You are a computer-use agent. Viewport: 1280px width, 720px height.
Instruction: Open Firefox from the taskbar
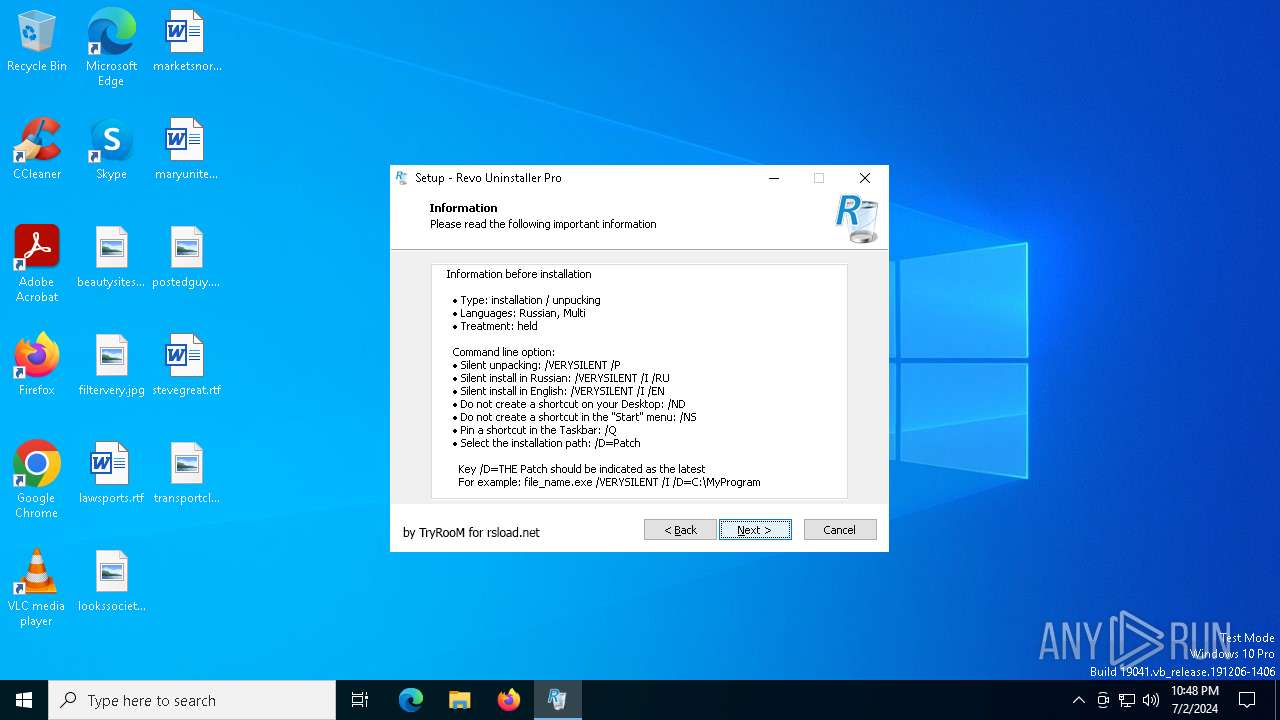click(x=509, y=700)
